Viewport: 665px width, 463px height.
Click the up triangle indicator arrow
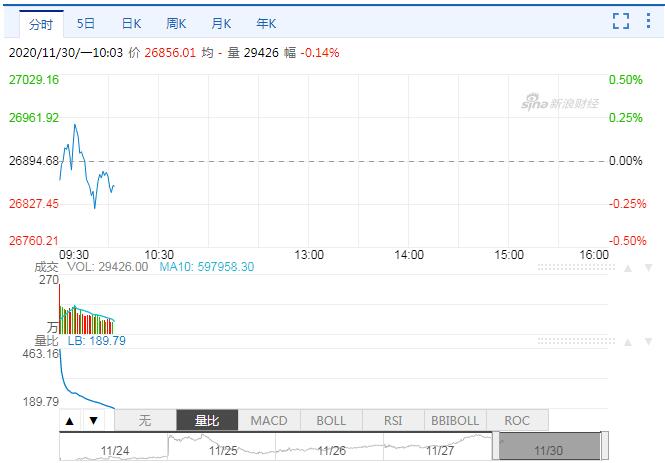pyautogui.click(x=70, y=421)
